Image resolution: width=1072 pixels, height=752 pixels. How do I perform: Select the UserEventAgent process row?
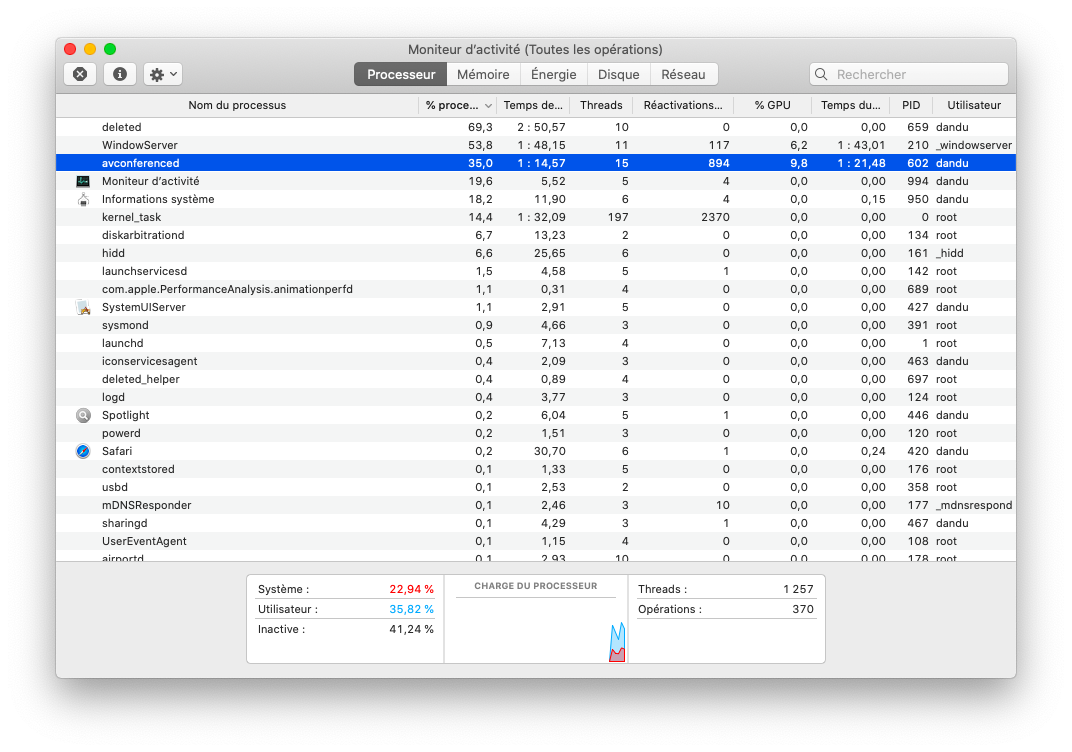(536, 541)
